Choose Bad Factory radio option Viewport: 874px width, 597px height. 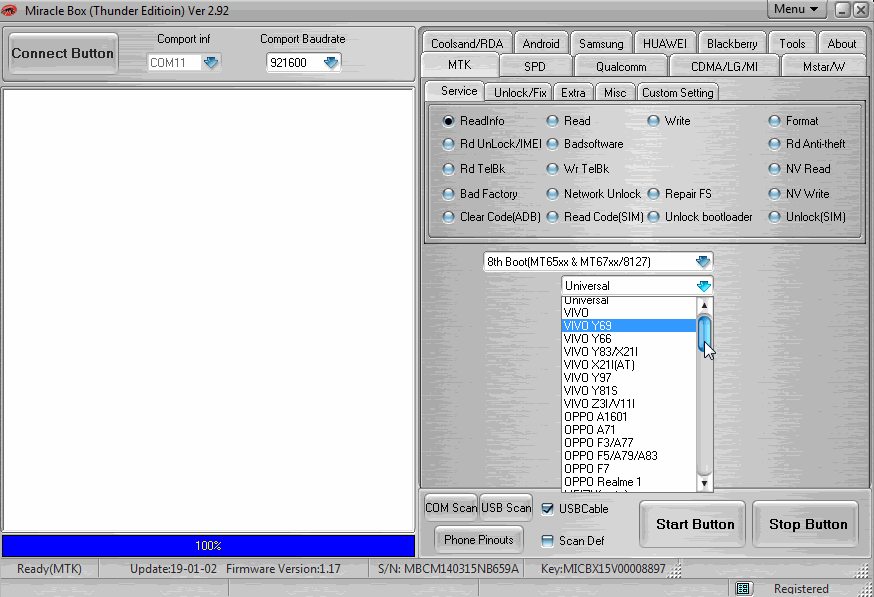(x=448, y=194)
